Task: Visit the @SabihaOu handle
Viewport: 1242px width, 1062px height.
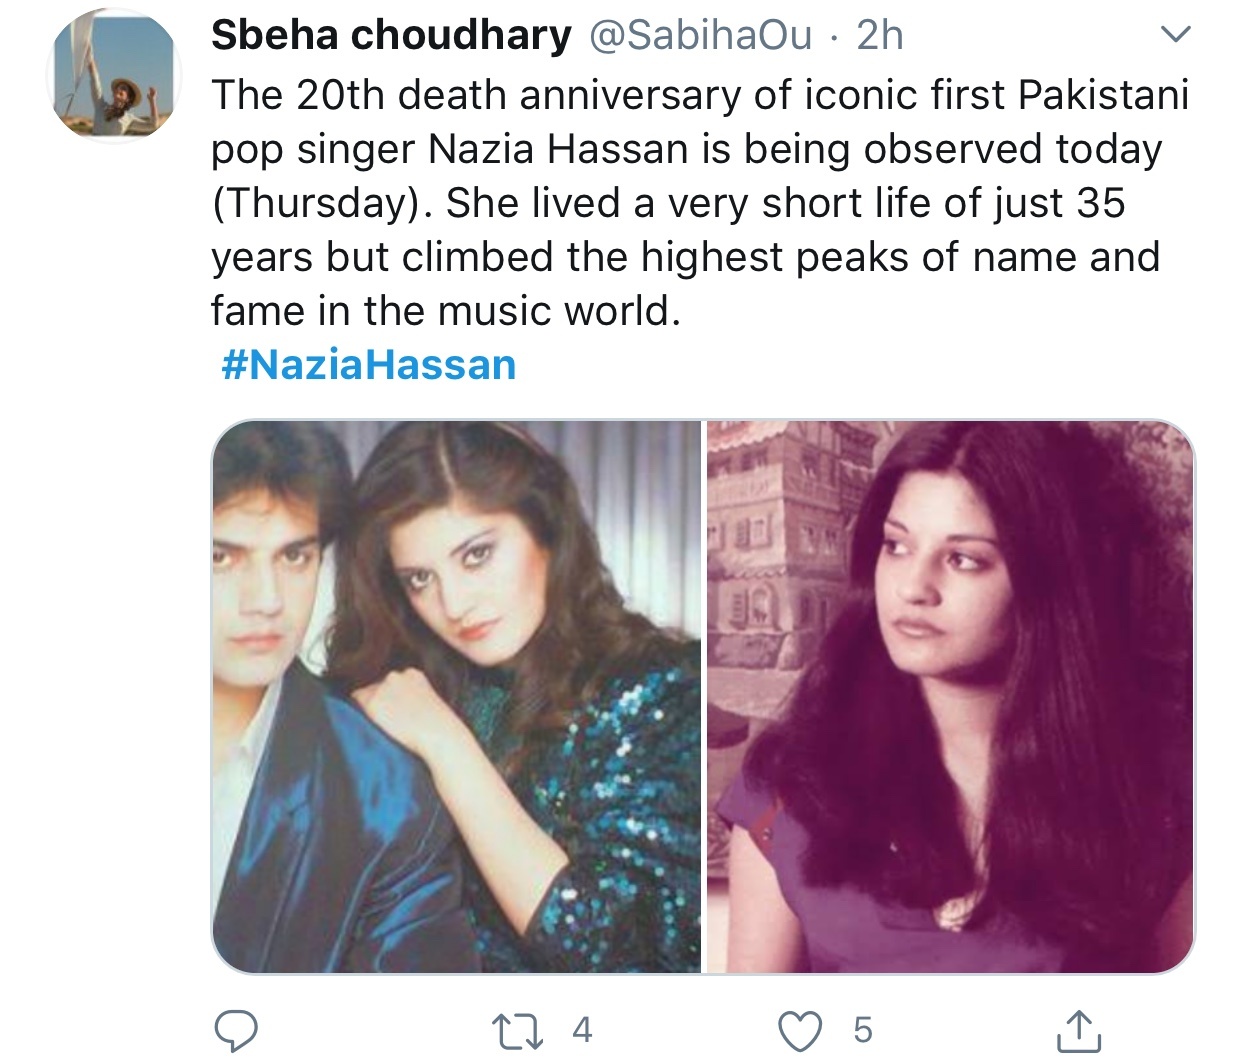Action: click(x=701, y=36)
